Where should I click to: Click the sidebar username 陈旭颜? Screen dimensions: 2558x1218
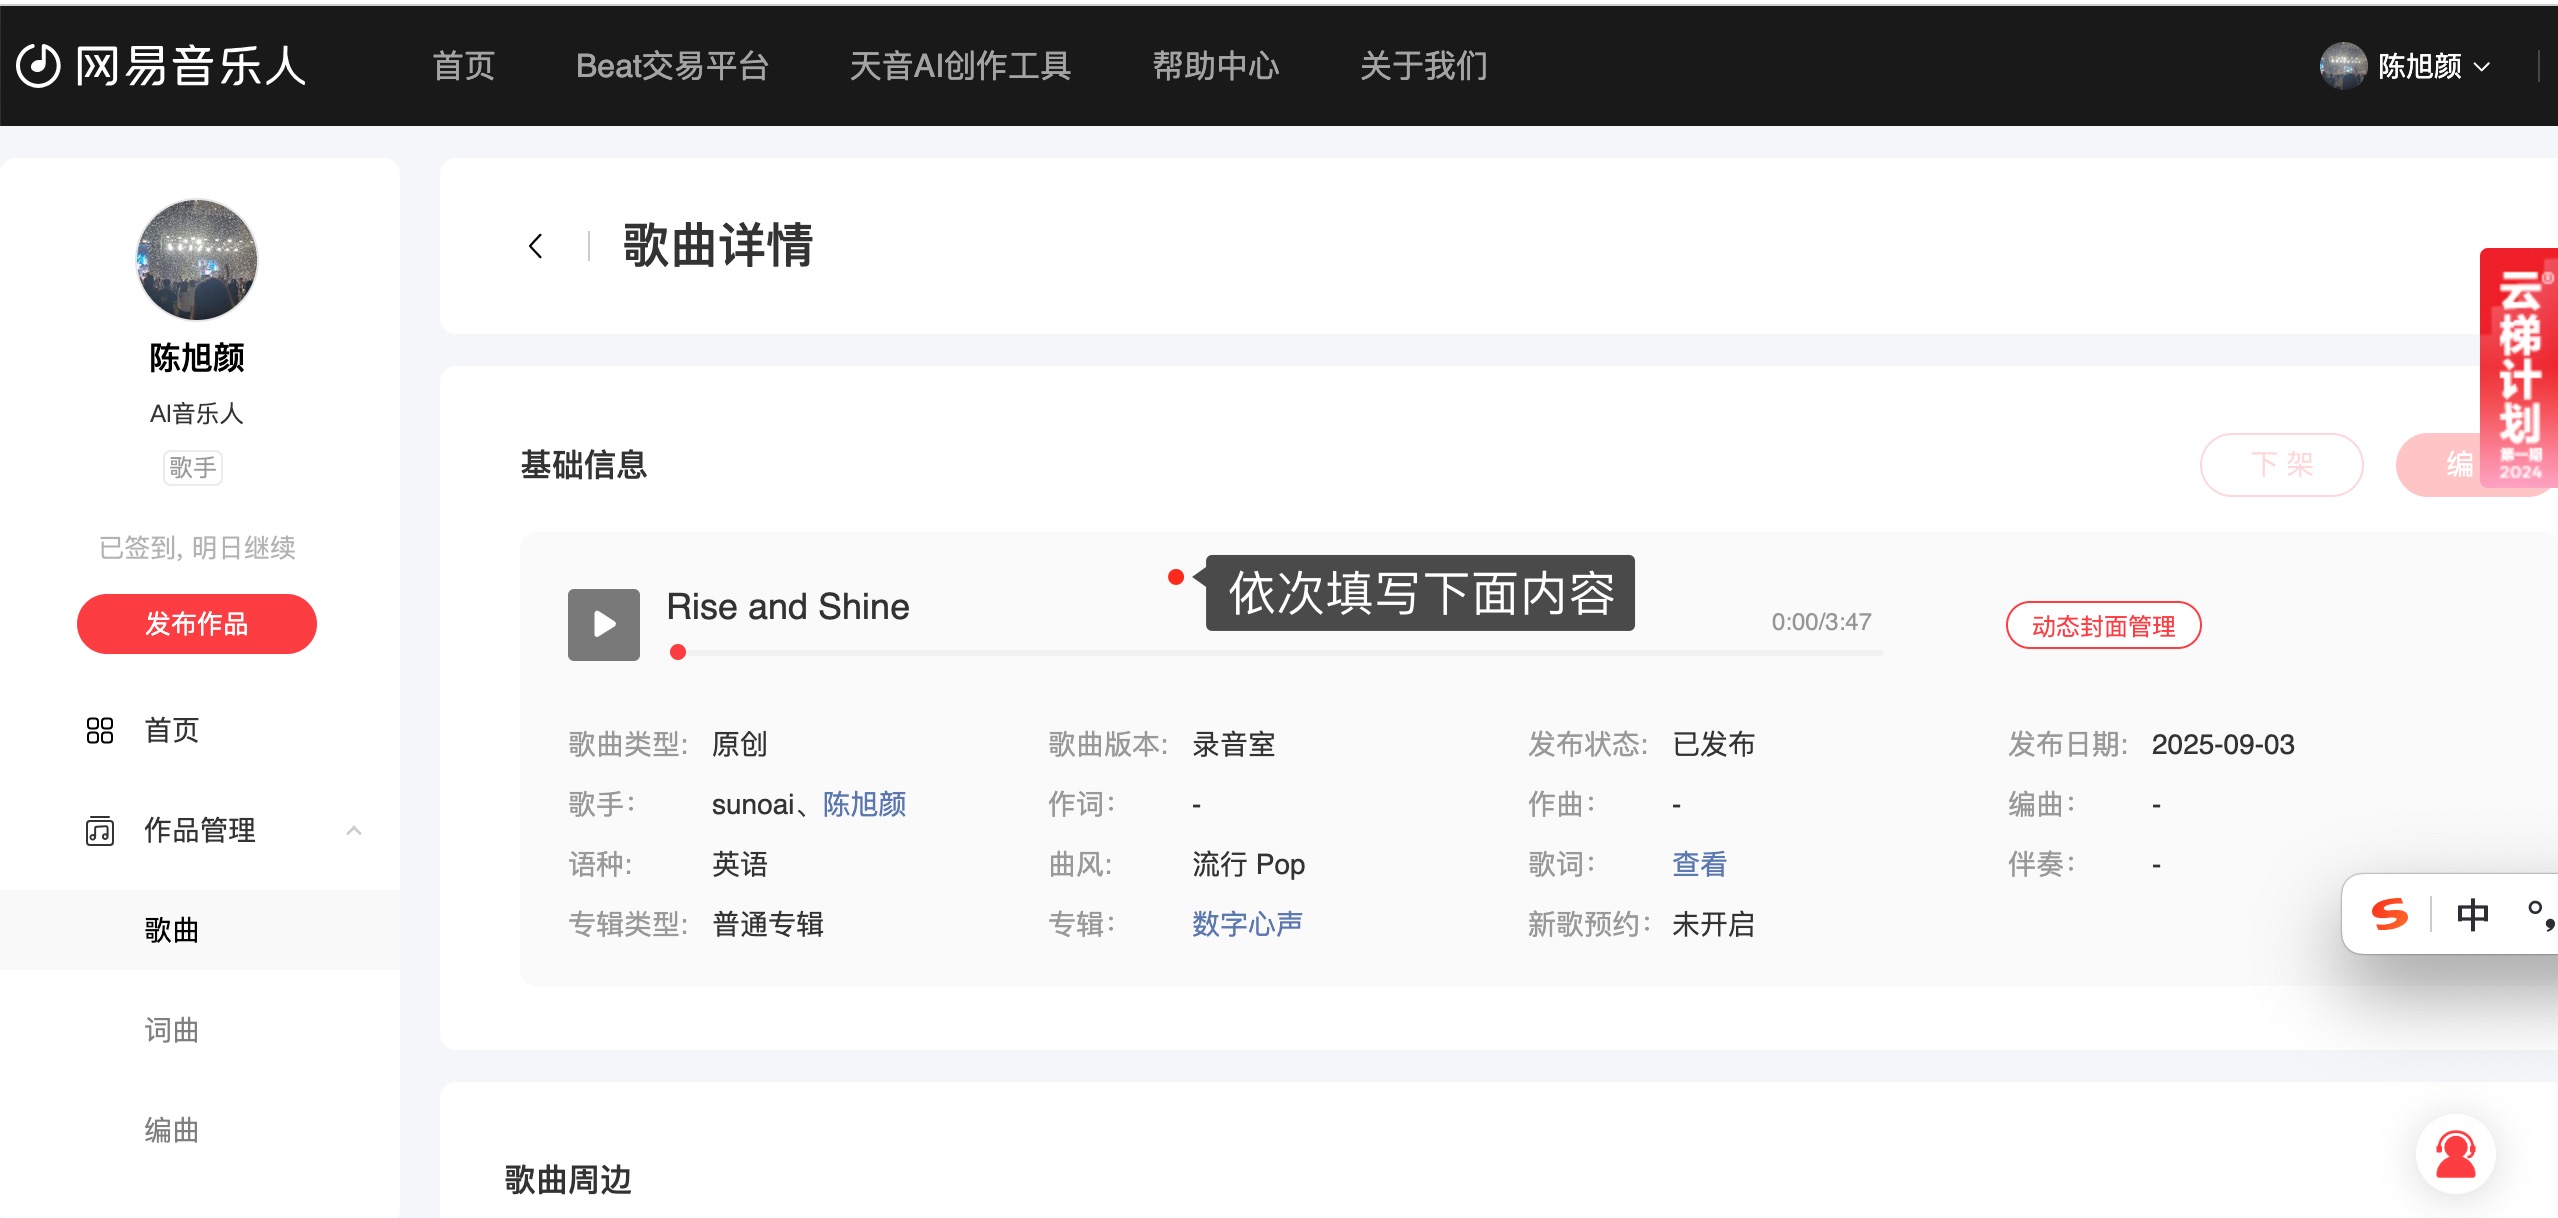pyautogui.click(x=197, y=358)
